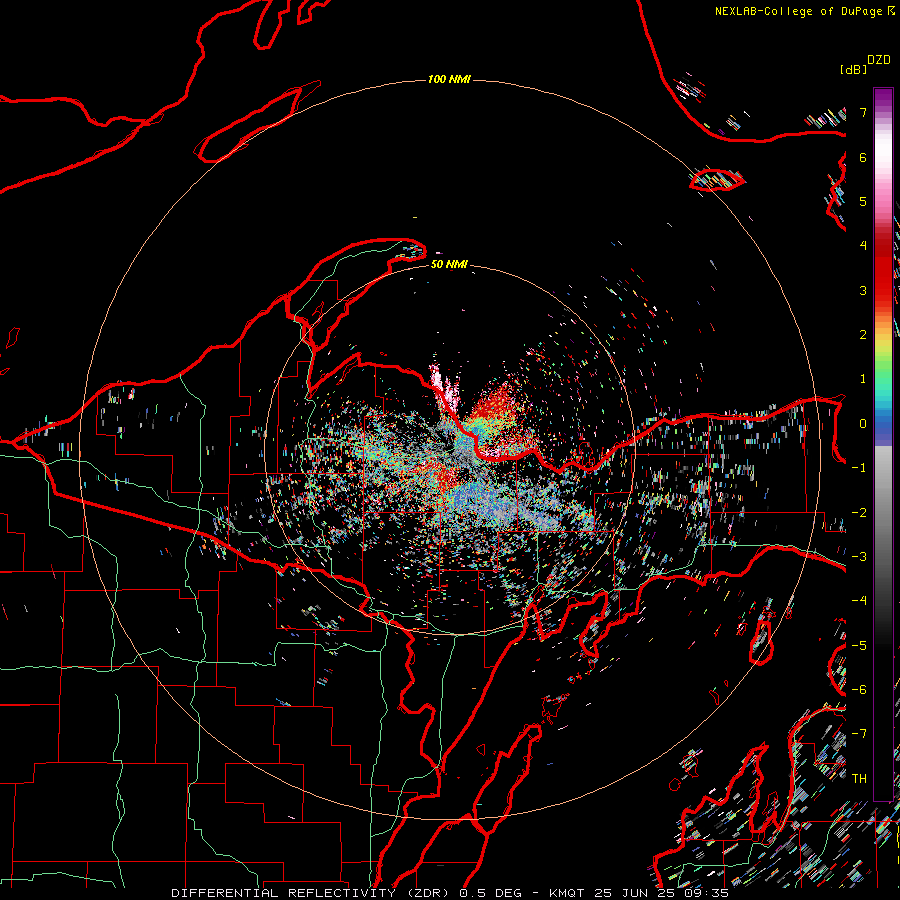Pick the "-5" tick label on the scale
900x900 pixels.
[x=859, y=646]
